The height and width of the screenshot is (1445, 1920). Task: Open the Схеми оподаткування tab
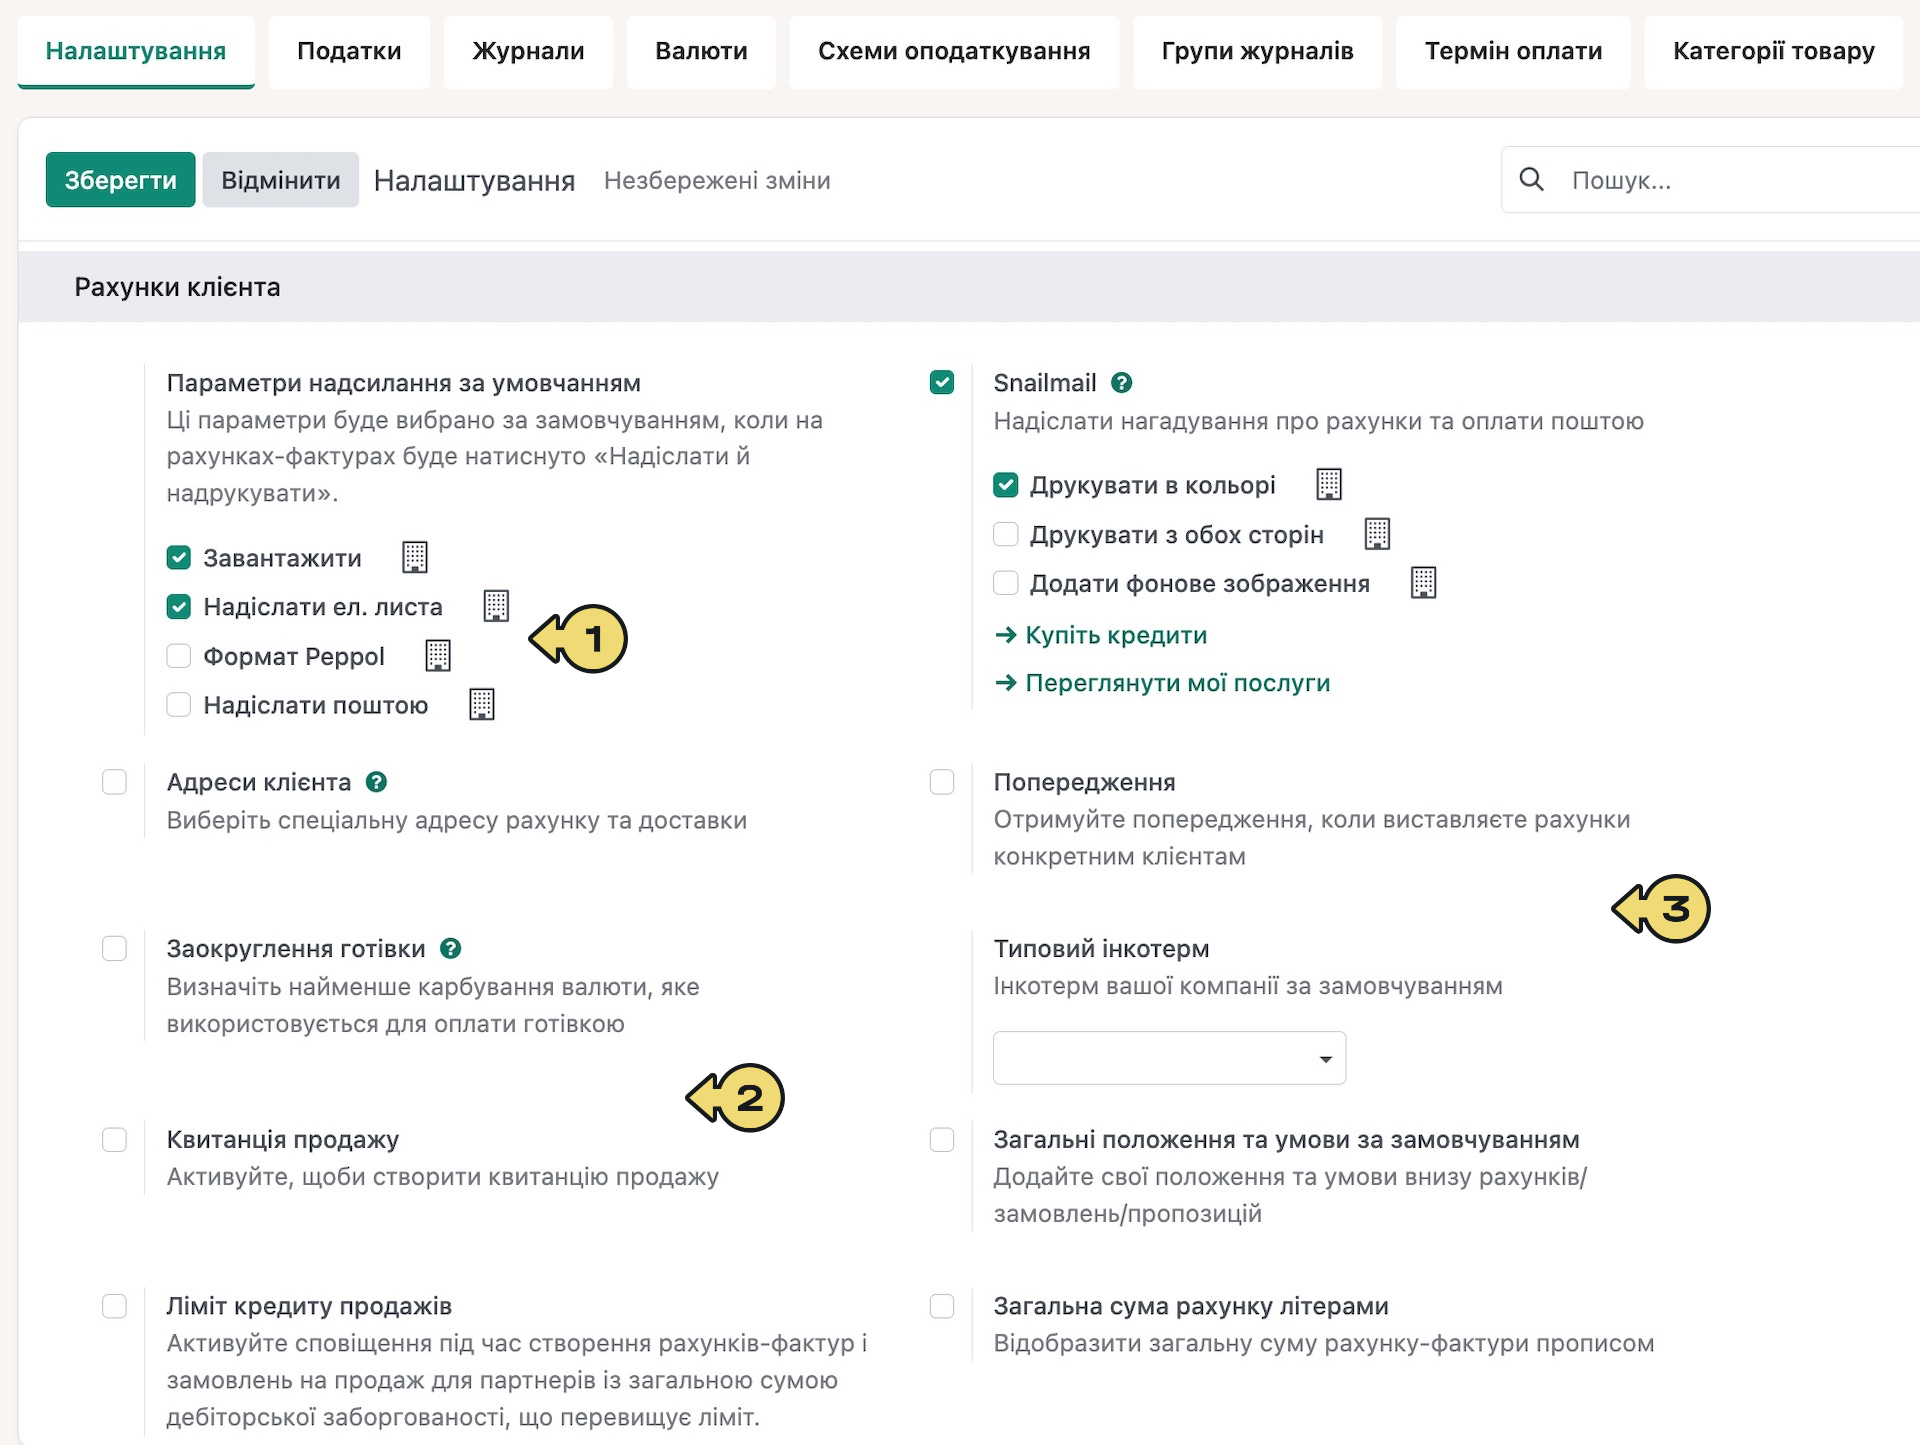954,51
